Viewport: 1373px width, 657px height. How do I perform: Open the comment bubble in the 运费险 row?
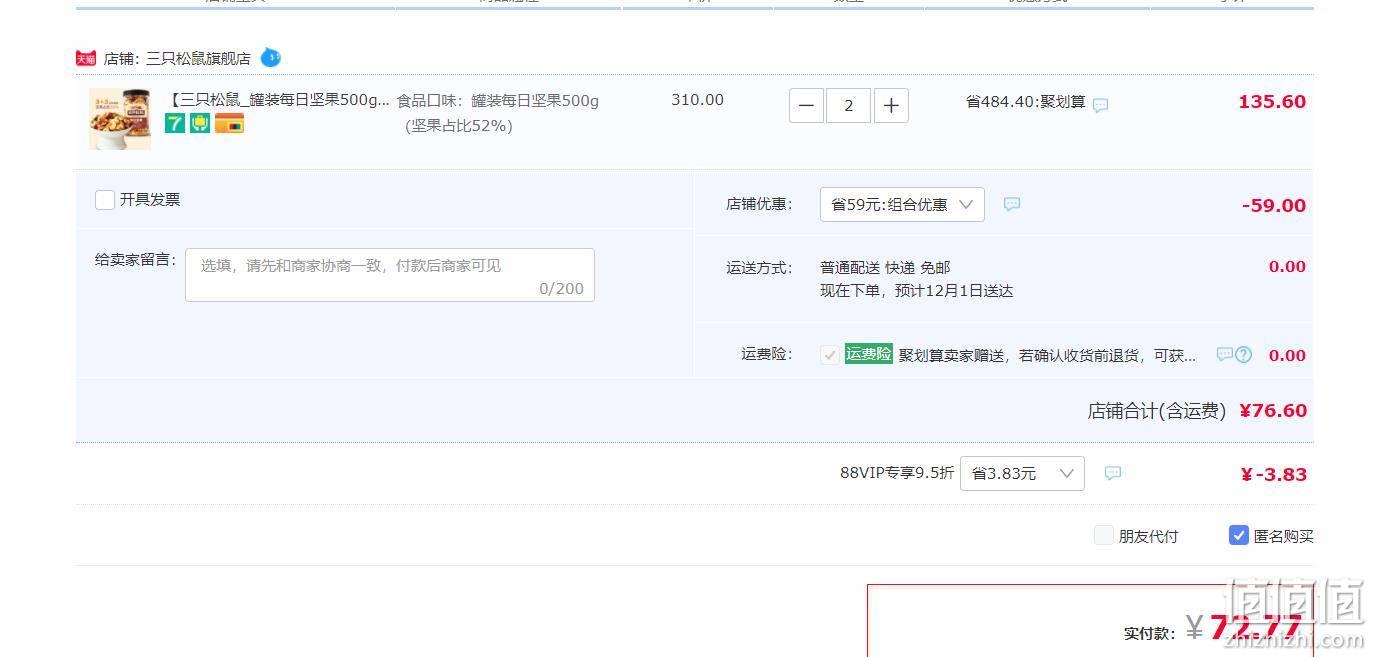coord(1224,354)
